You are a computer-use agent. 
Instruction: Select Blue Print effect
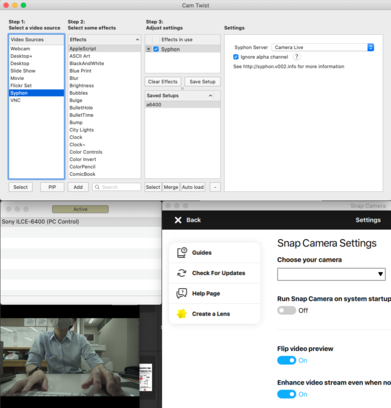104,71
